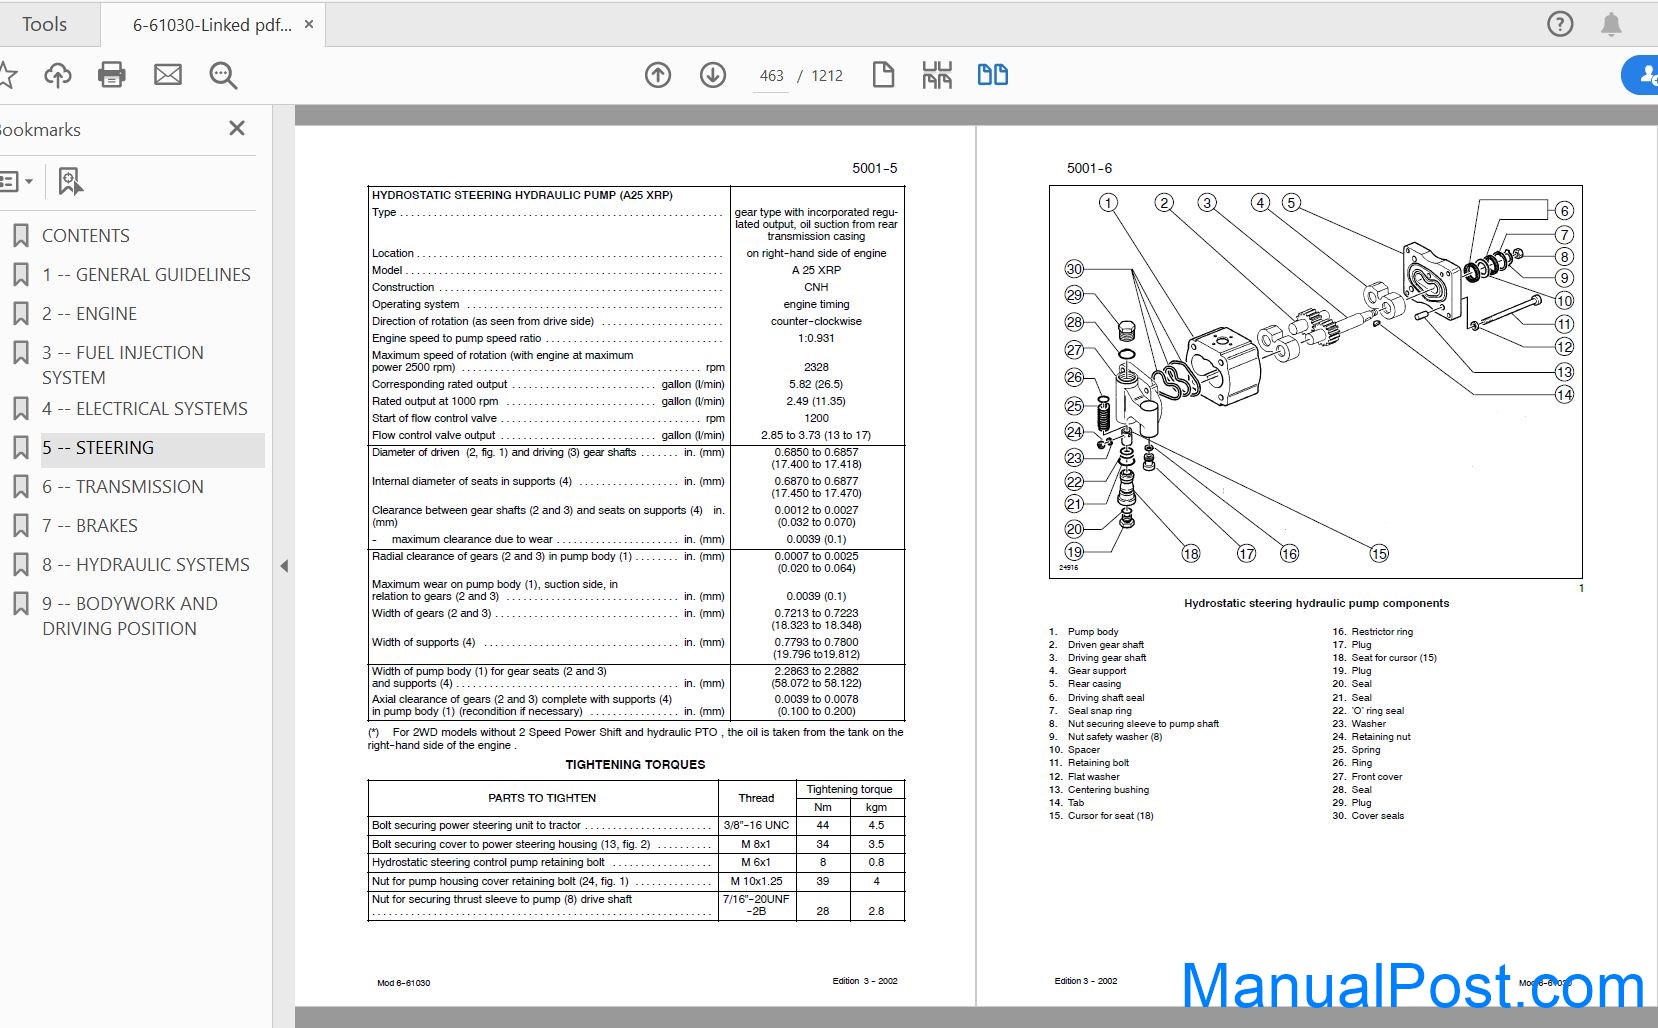The width and height of the screenshot is (1658, 1028).
Task: Go to next page arrow
Action: coord(713,75)
